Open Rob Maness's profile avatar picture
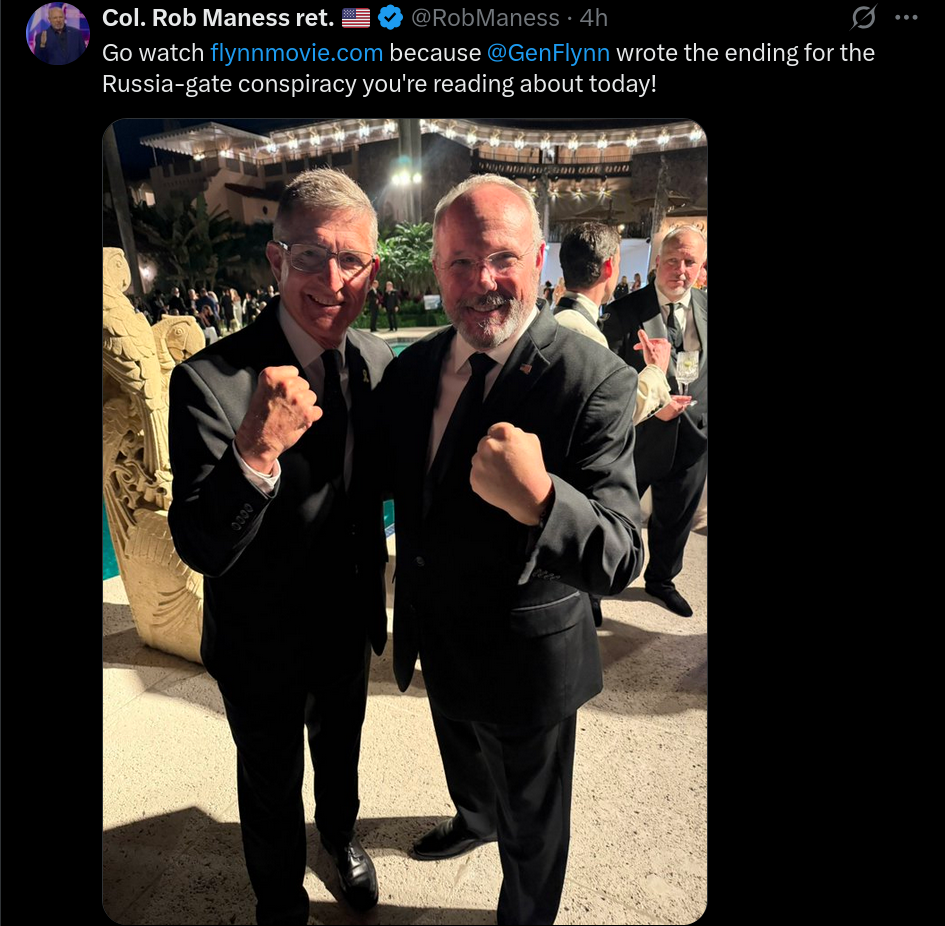The image size is (945, 926). coord(58,34)
